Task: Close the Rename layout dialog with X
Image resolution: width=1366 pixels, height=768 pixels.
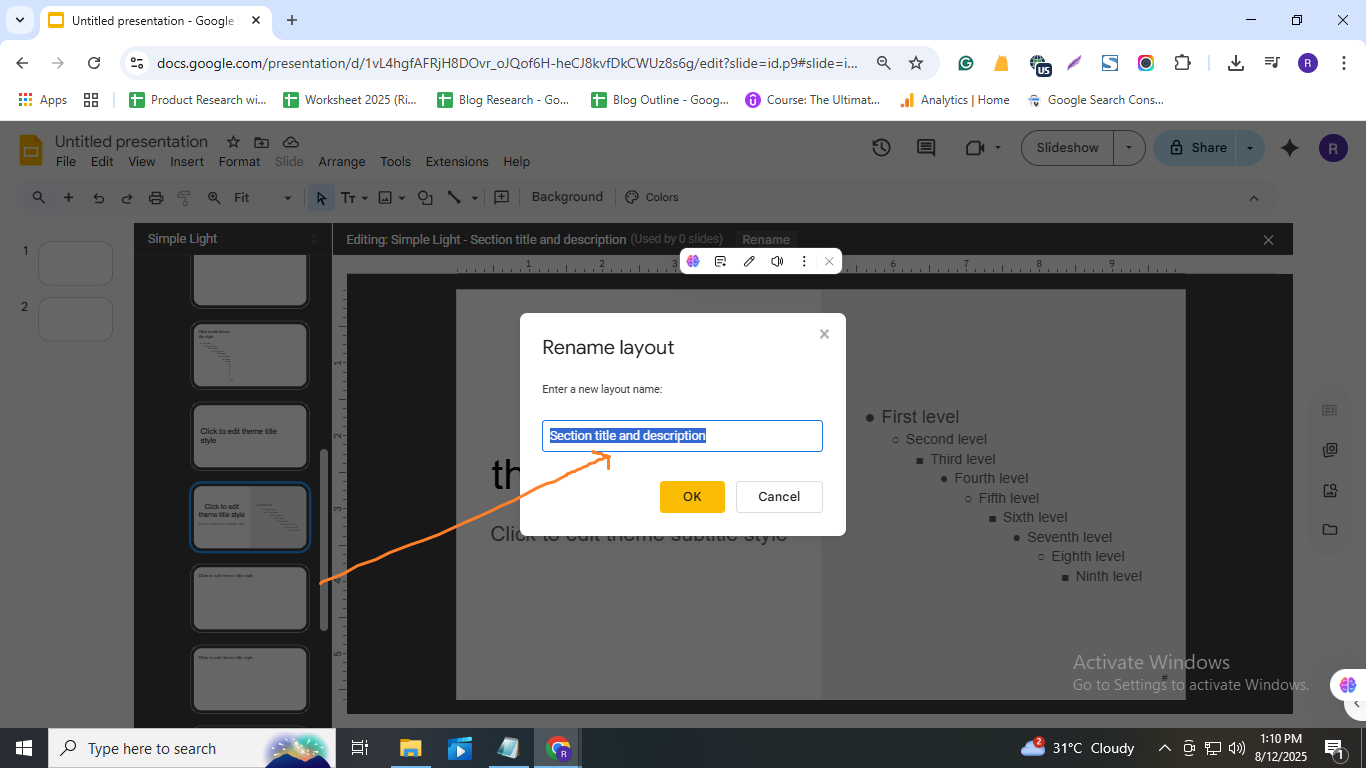Action: click(824, 334)
